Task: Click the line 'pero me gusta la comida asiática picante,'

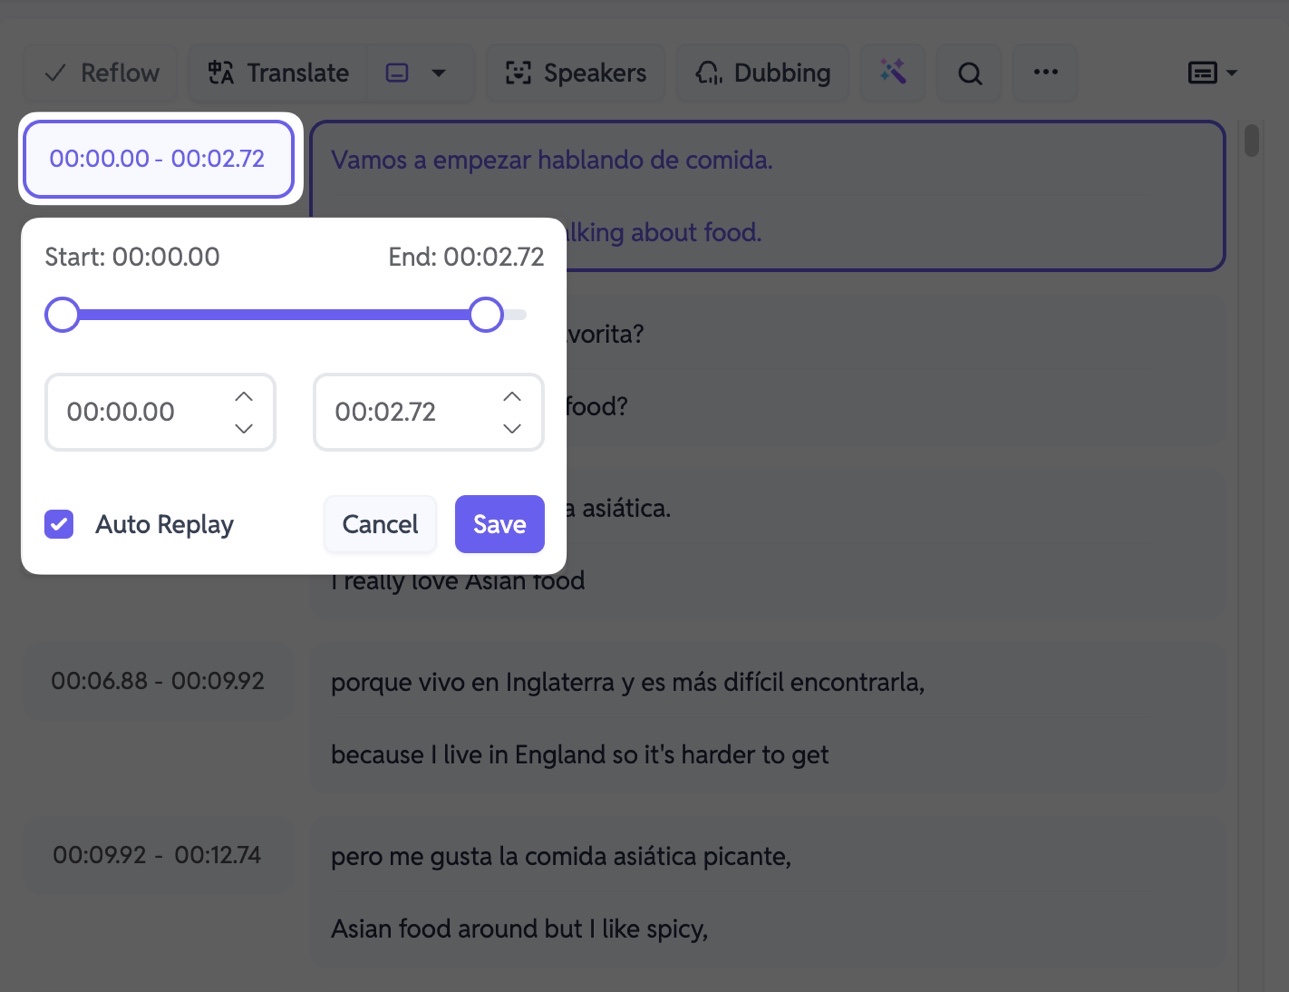Action: pyautogui.click(x=561, y=857)
